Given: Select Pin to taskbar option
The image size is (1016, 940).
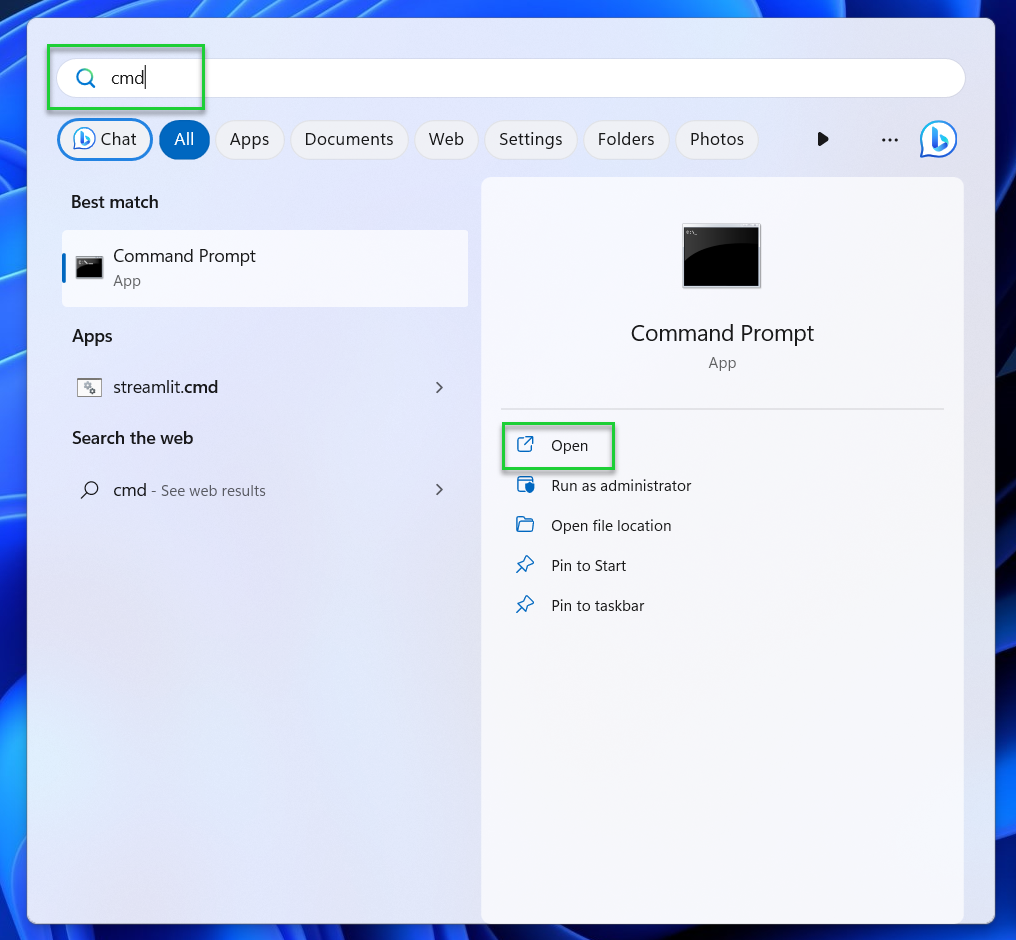Looking at the screenshot, I should pyautogui.click(x=597, y=605).
